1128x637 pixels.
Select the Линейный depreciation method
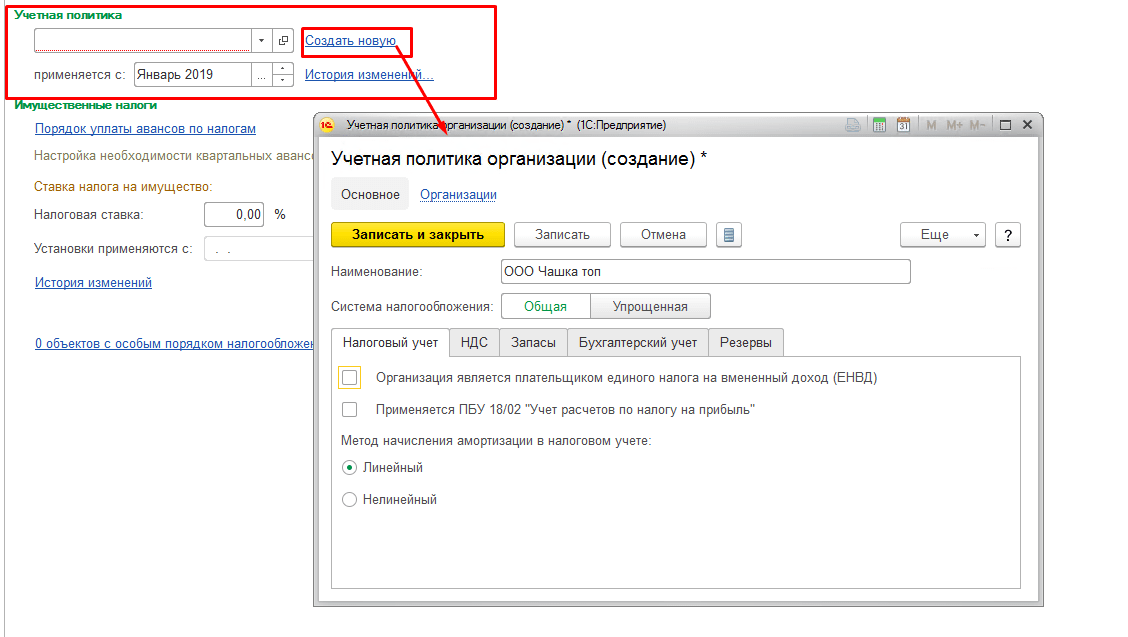click(350, 468)
